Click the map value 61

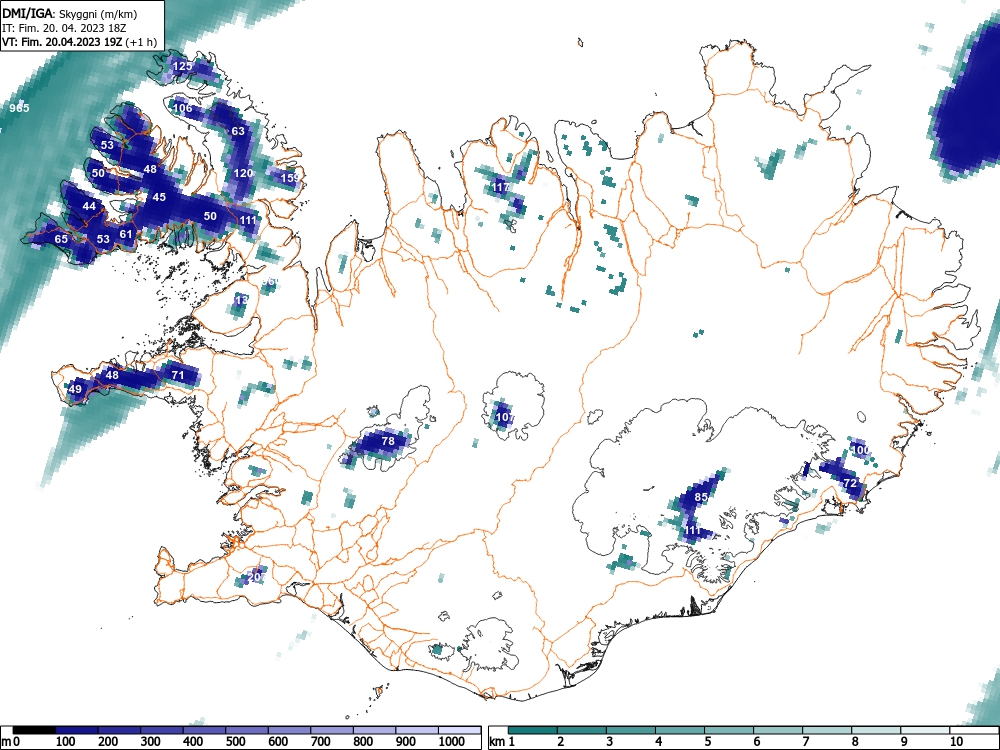126,234
